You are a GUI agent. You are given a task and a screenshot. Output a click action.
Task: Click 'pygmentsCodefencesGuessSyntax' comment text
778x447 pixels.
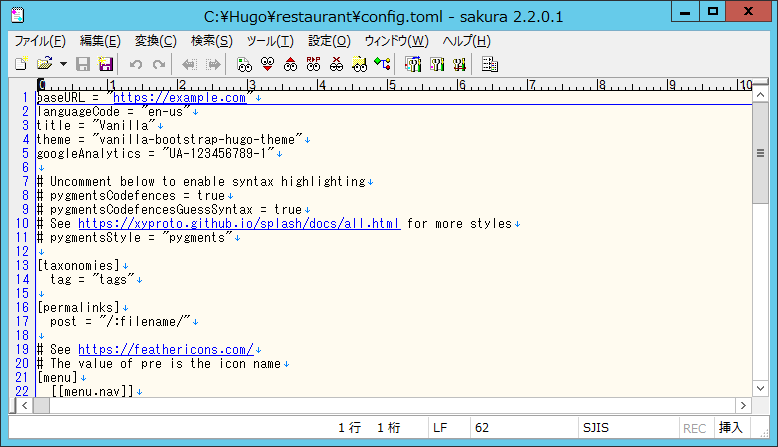(x=151, y=210)
